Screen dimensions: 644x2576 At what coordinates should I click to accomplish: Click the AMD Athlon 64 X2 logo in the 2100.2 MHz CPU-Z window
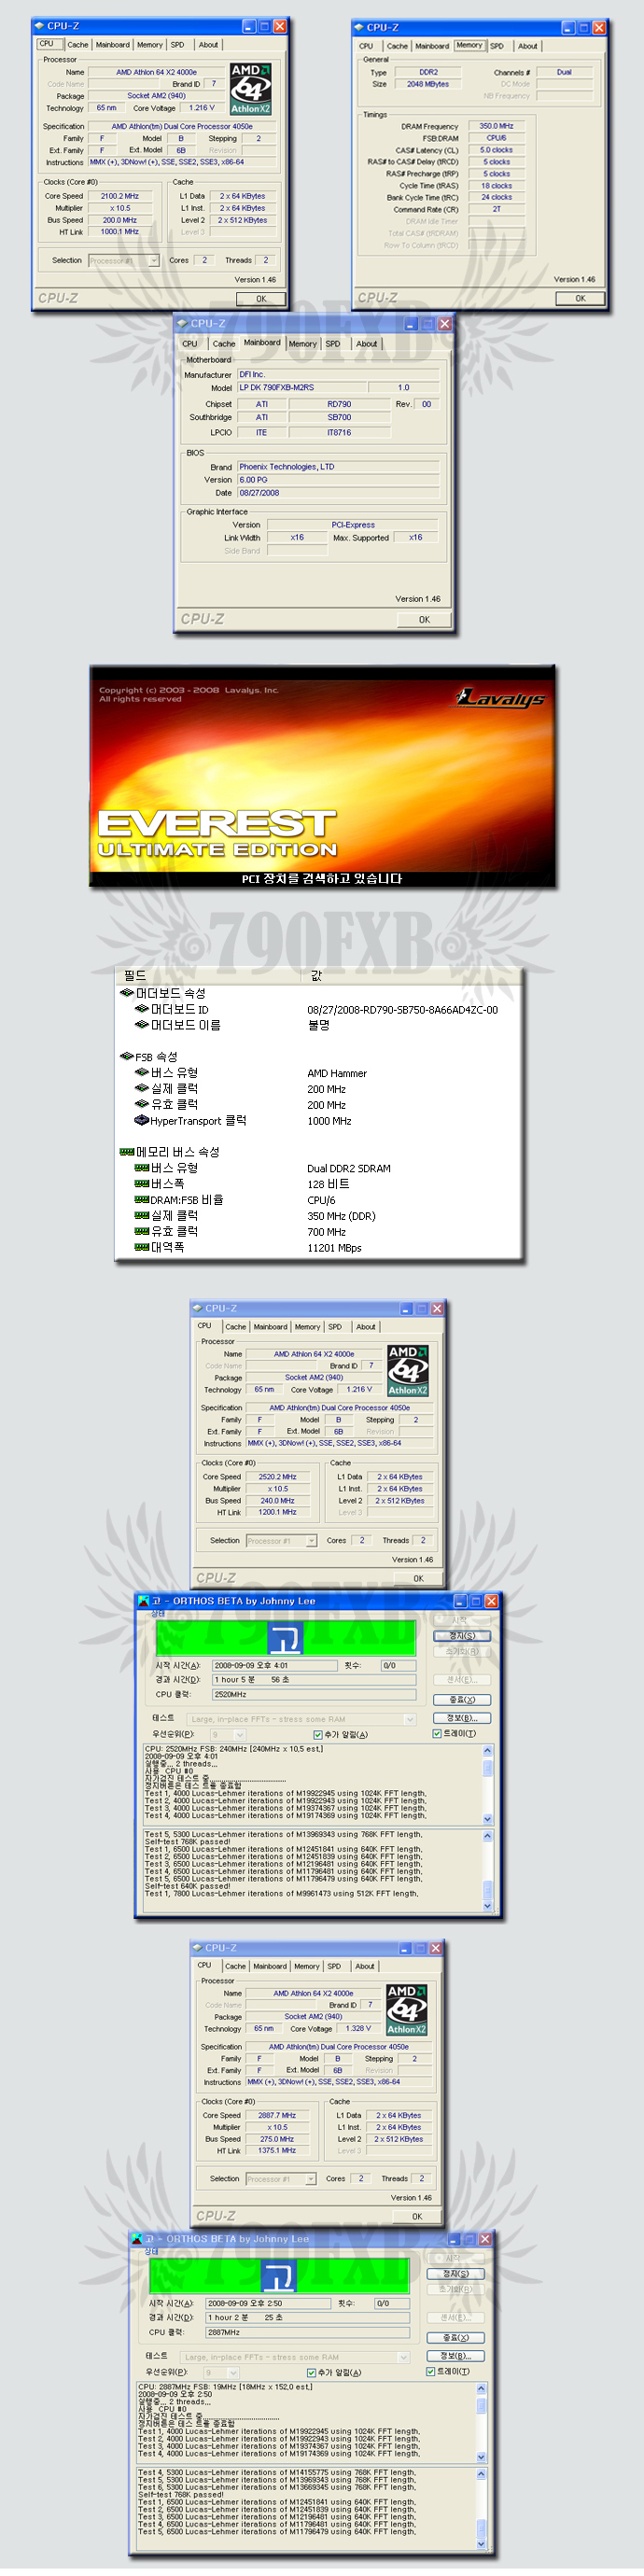(x=250, y=89)
